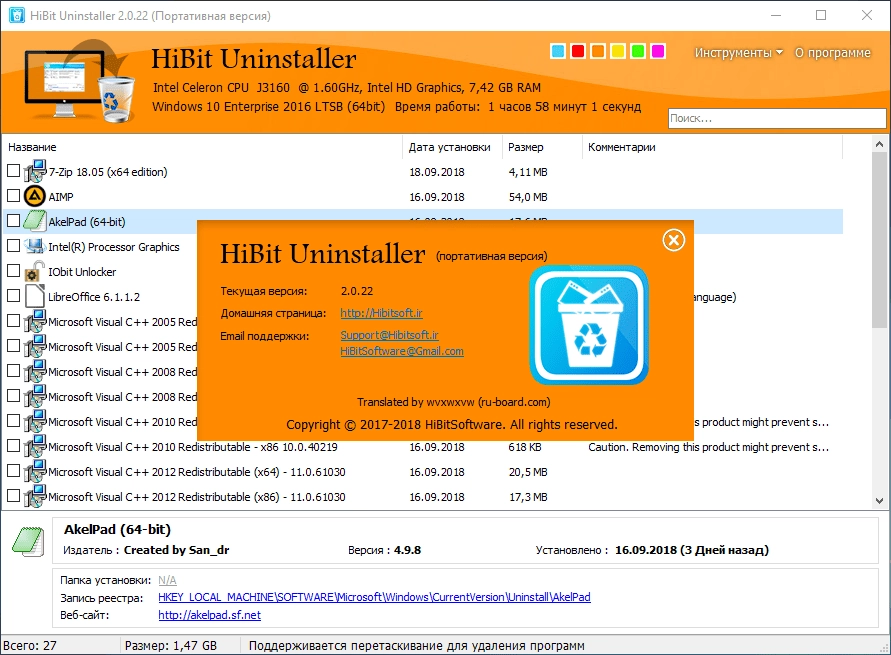This screenshot has height=655, width=891.
Task: Tick the checkbox for Intel(R) Processor Graphics
Action: point(13,245)
